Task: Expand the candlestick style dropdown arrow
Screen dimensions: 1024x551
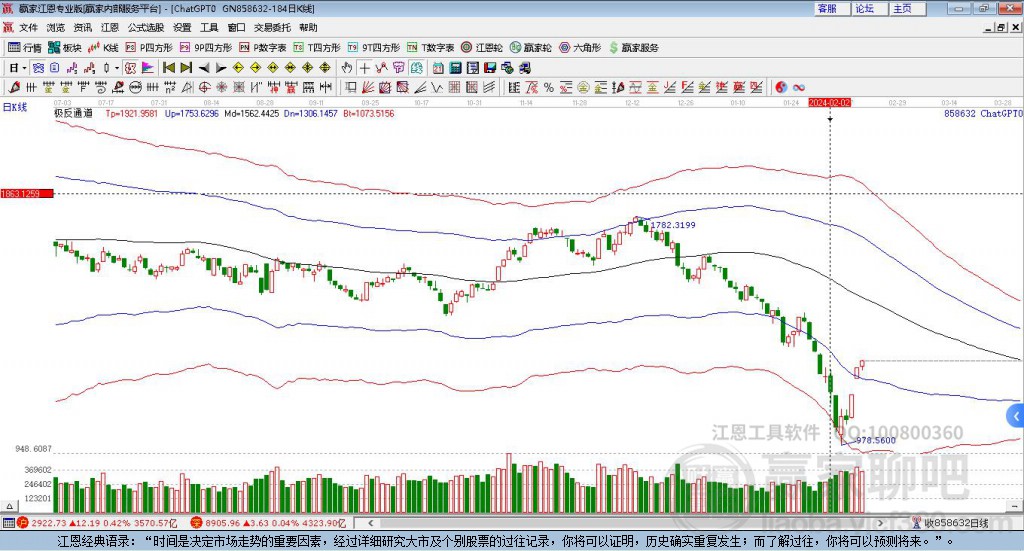Action: click(117, 68)
